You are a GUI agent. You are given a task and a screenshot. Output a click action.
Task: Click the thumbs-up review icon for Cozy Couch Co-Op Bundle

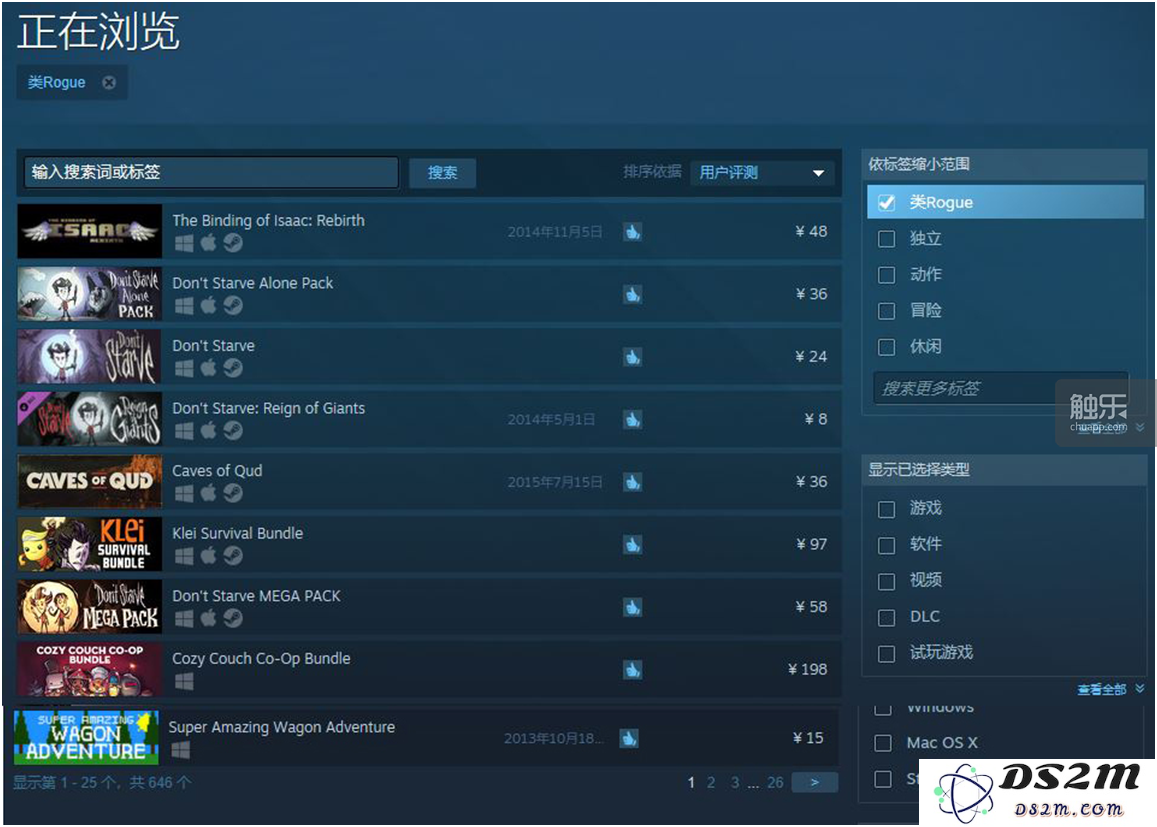pyautogui.click(x=632, y=670)
